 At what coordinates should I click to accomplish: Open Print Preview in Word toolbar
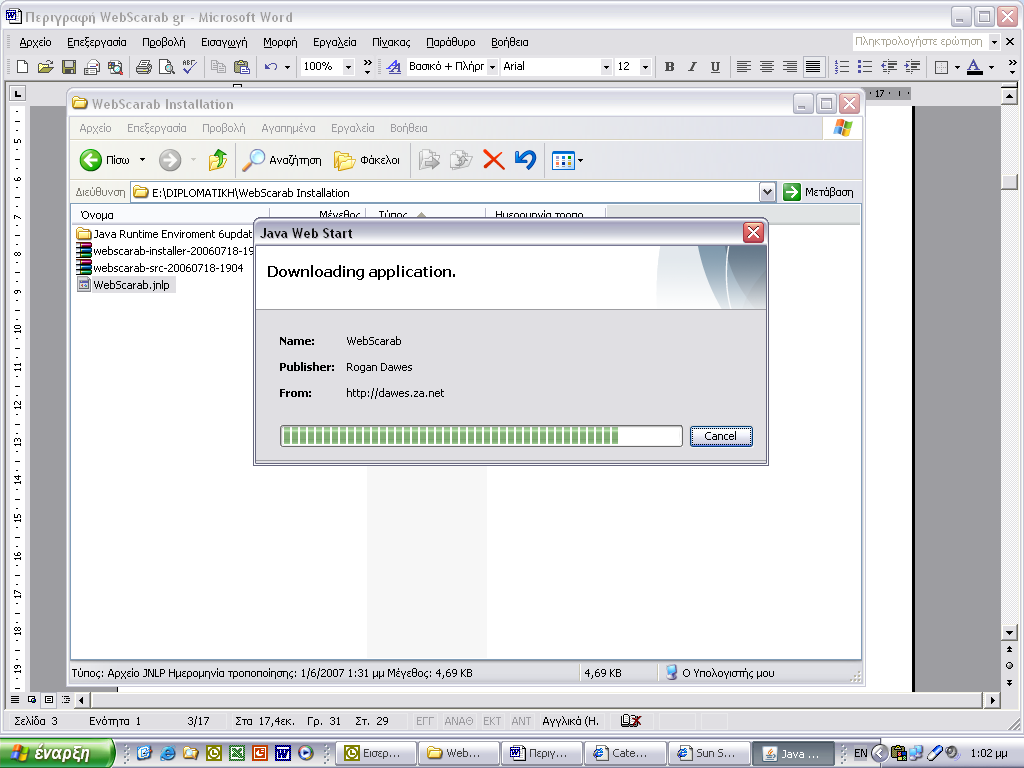(167, 67)
